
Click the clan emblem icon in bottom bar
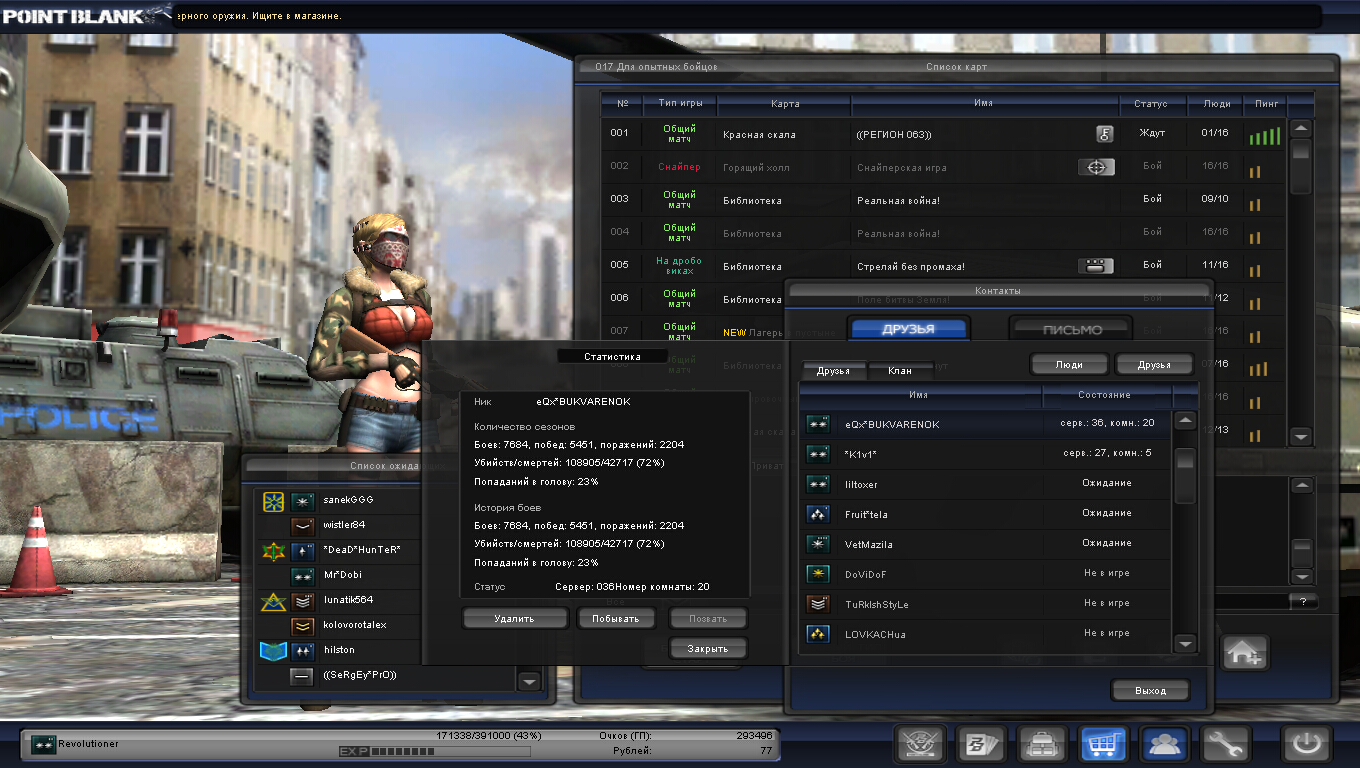919,744
